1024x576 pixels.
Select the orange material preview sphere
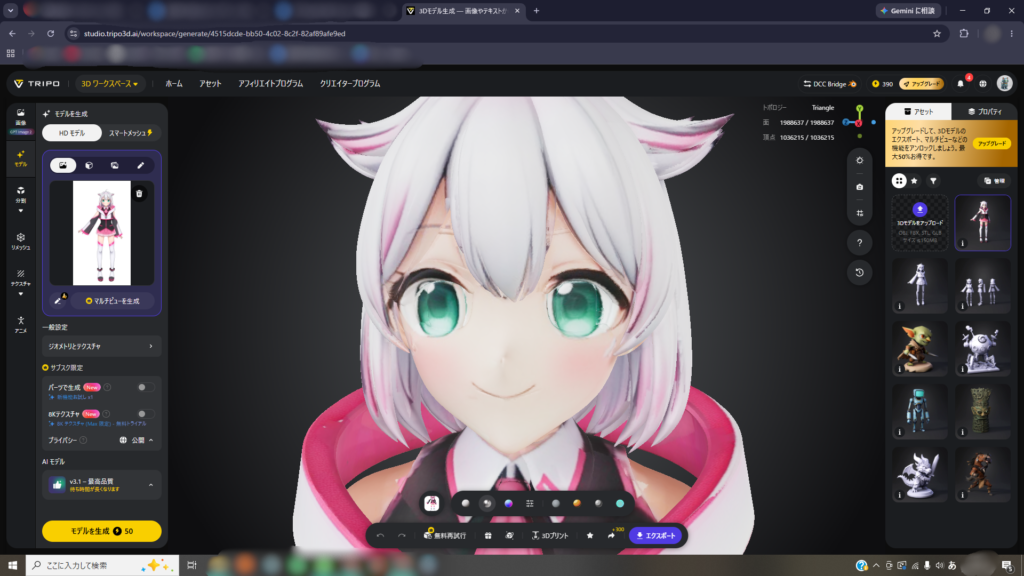click(577, 504)
